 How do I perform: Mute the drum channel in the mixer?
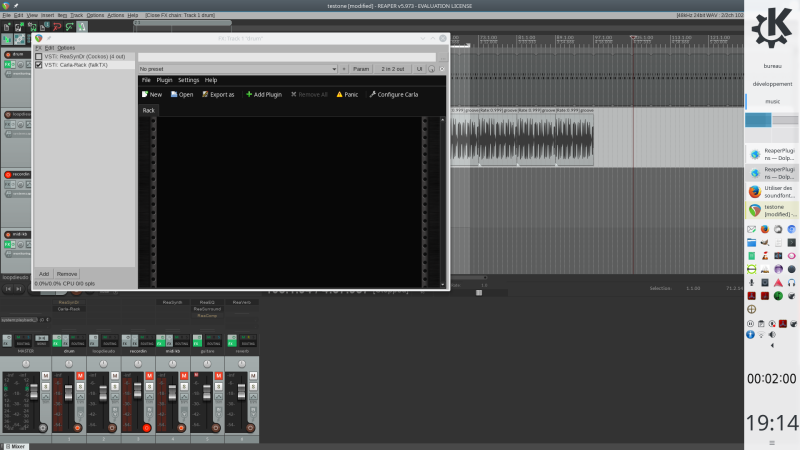coord(80,376)
